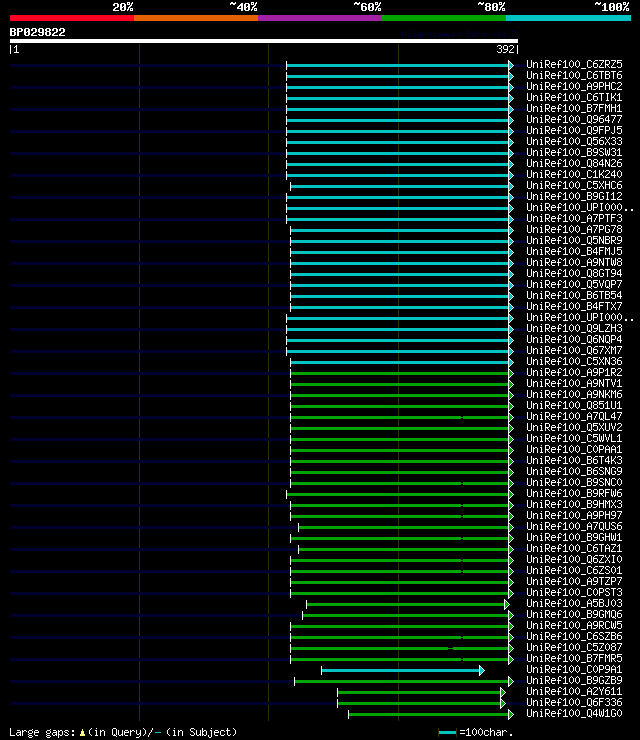Click the red 20% identity legend segment
640x740 pixels.
pyautogui.click(x=72, y=18)
